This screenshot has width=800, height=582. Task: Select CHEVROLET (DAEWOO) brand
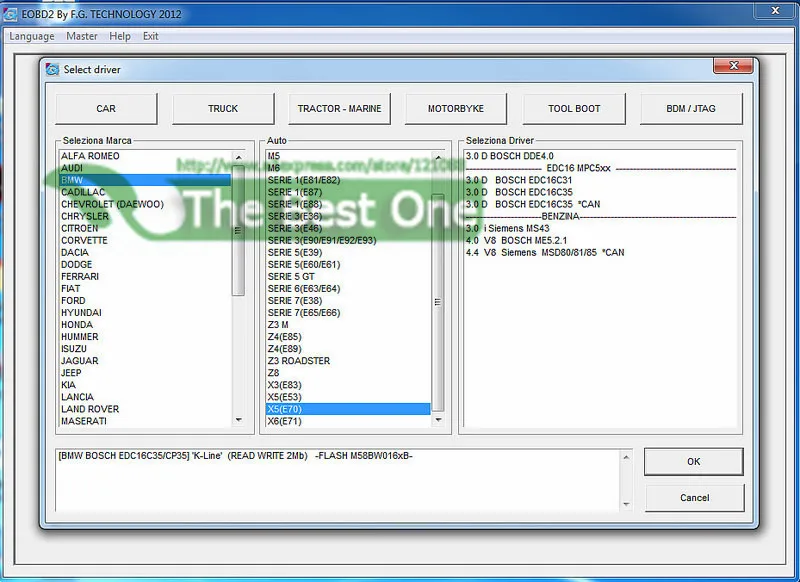click(x=145, y=204)
